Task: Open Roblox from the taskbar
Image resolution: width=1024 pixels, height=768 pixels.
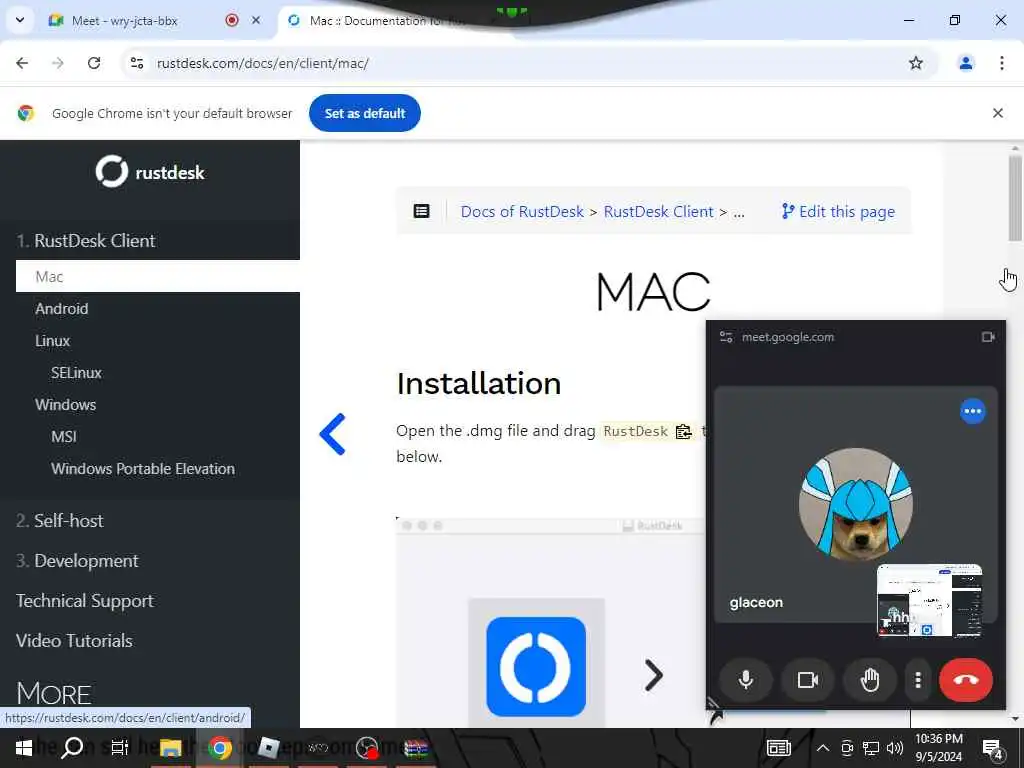Action: click(268, 748)
